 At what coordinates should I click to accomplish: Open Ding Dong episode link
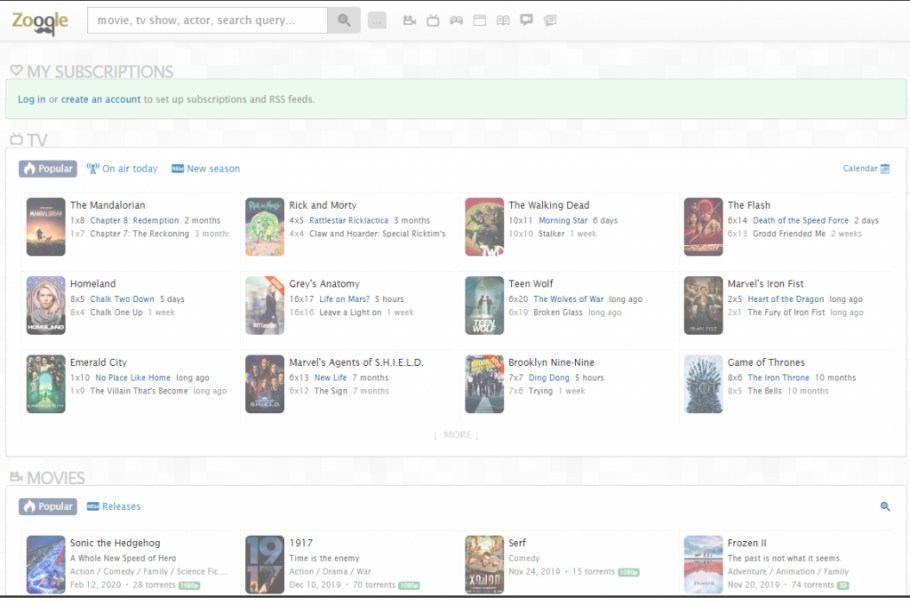(549, 378)
